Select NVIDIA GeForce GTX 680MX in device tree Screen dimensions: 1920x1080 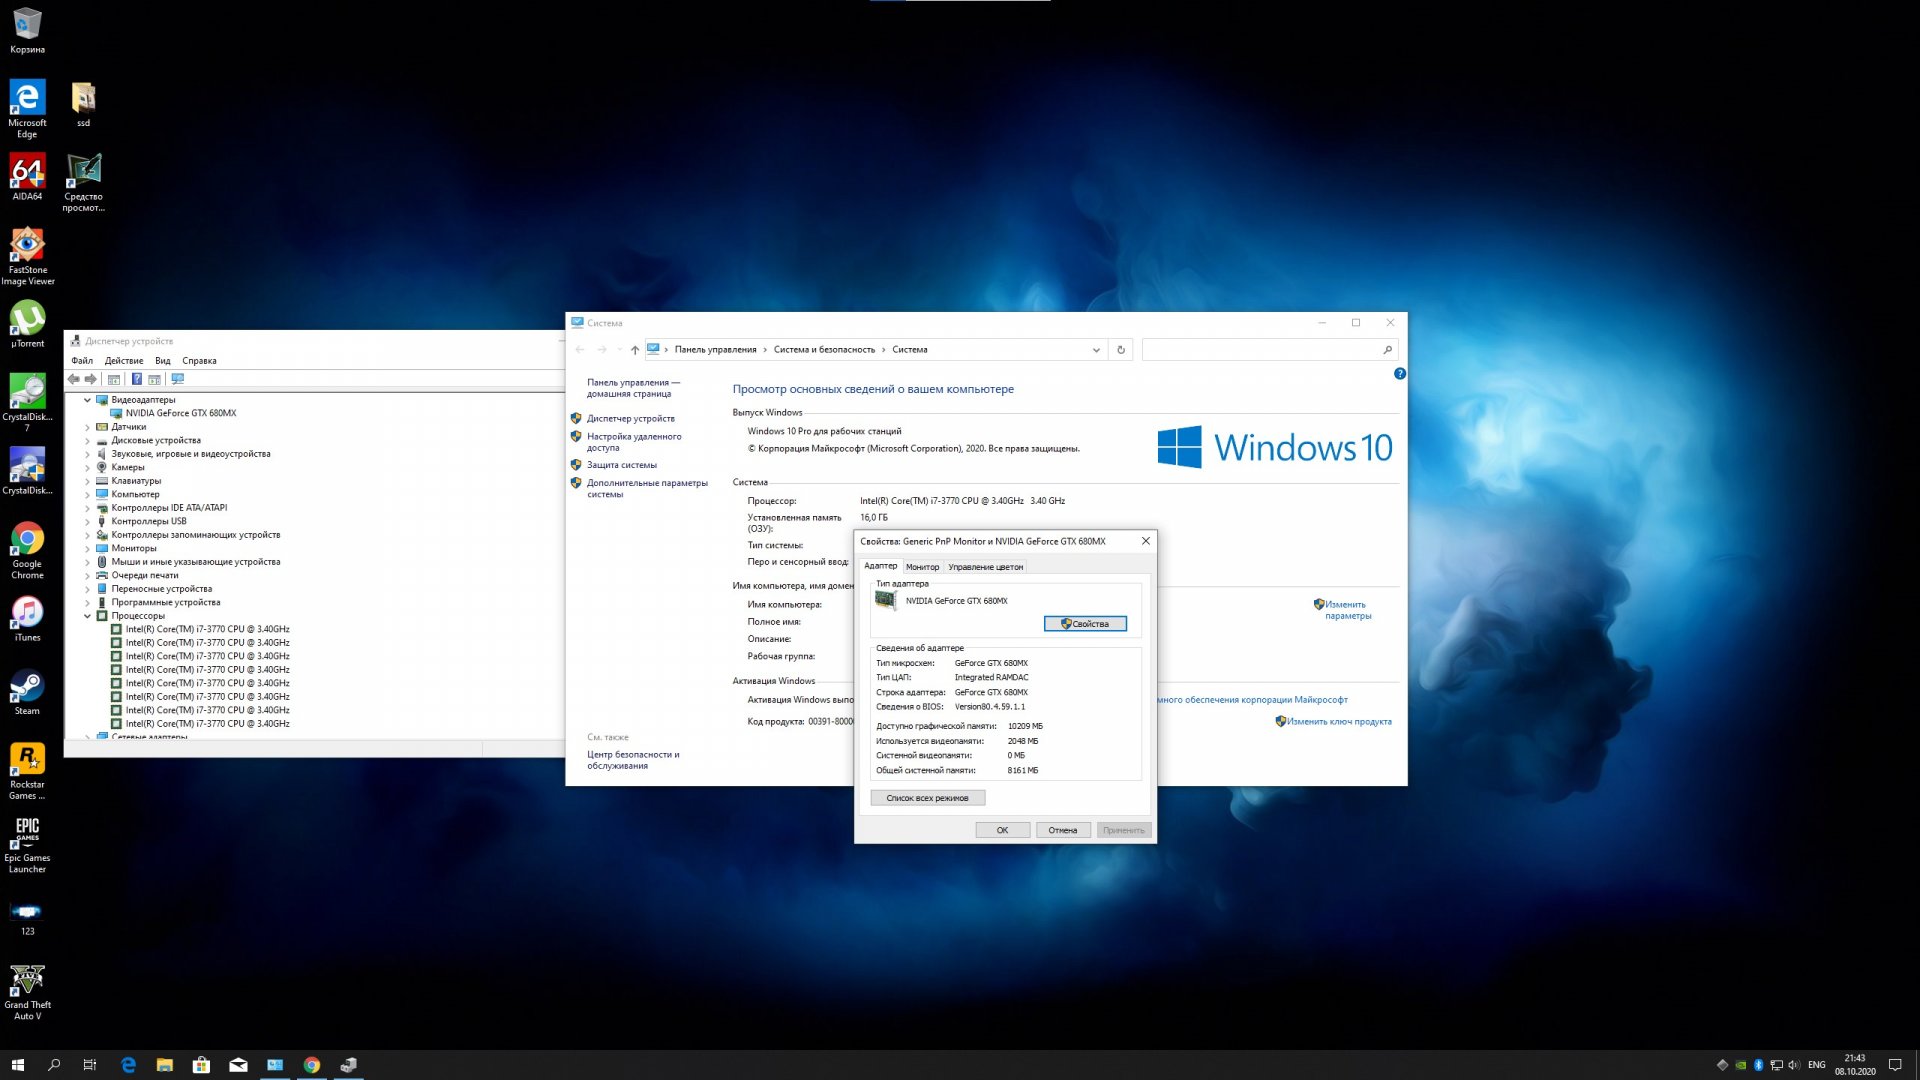pyautogui.click(x=180, y=413)
